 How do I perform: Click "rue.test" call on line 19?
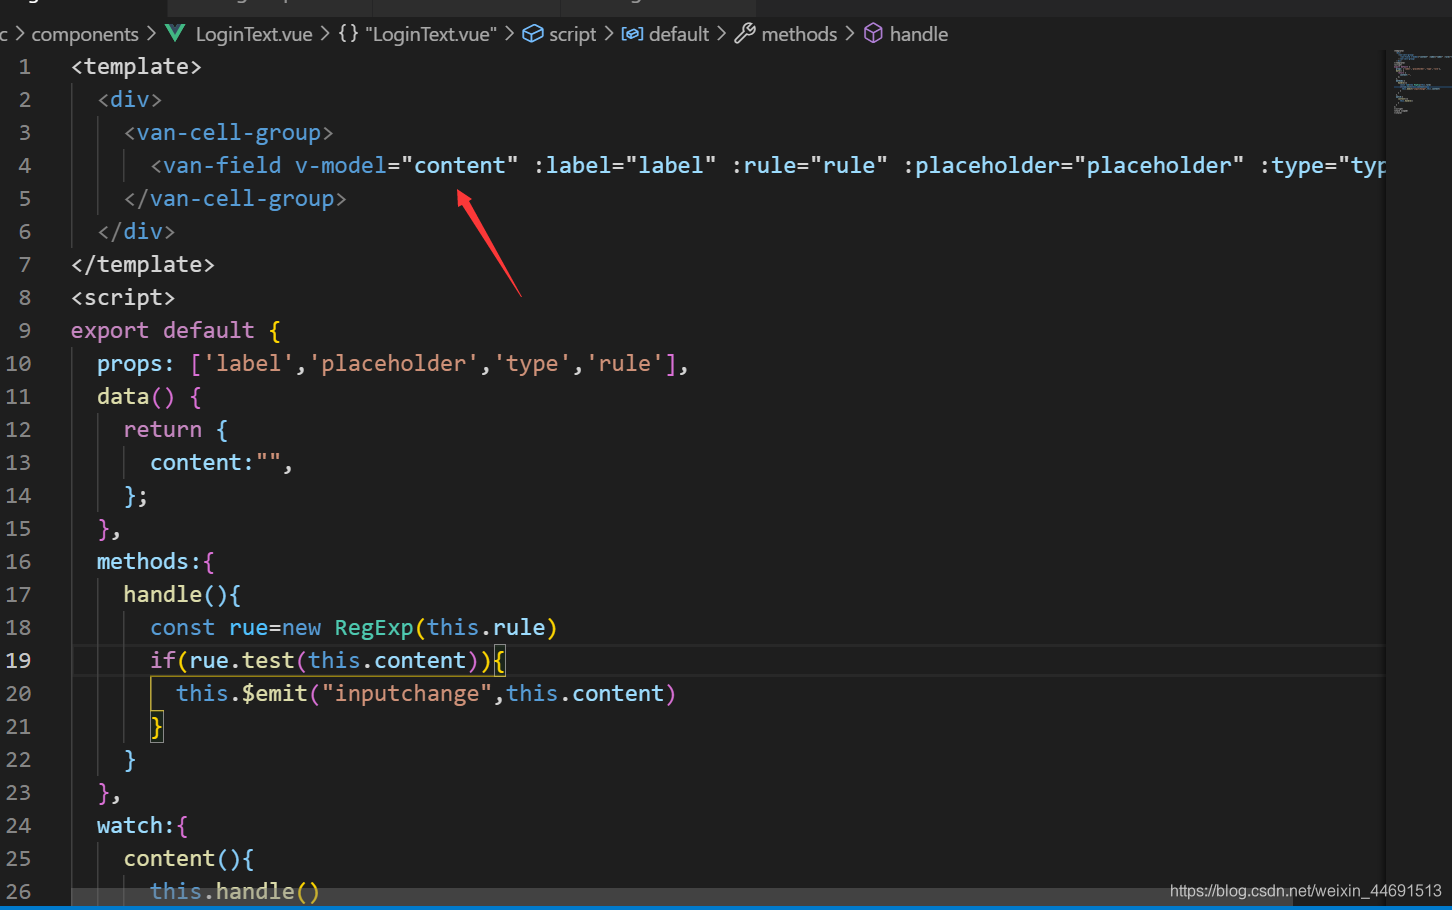[x=241, y=660]
